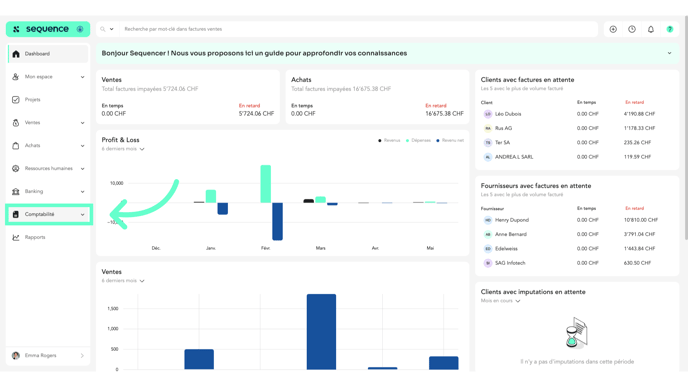688x387 pixels.
Task: Toggle the Revenu net legend marker
Action: pos(437,140)
